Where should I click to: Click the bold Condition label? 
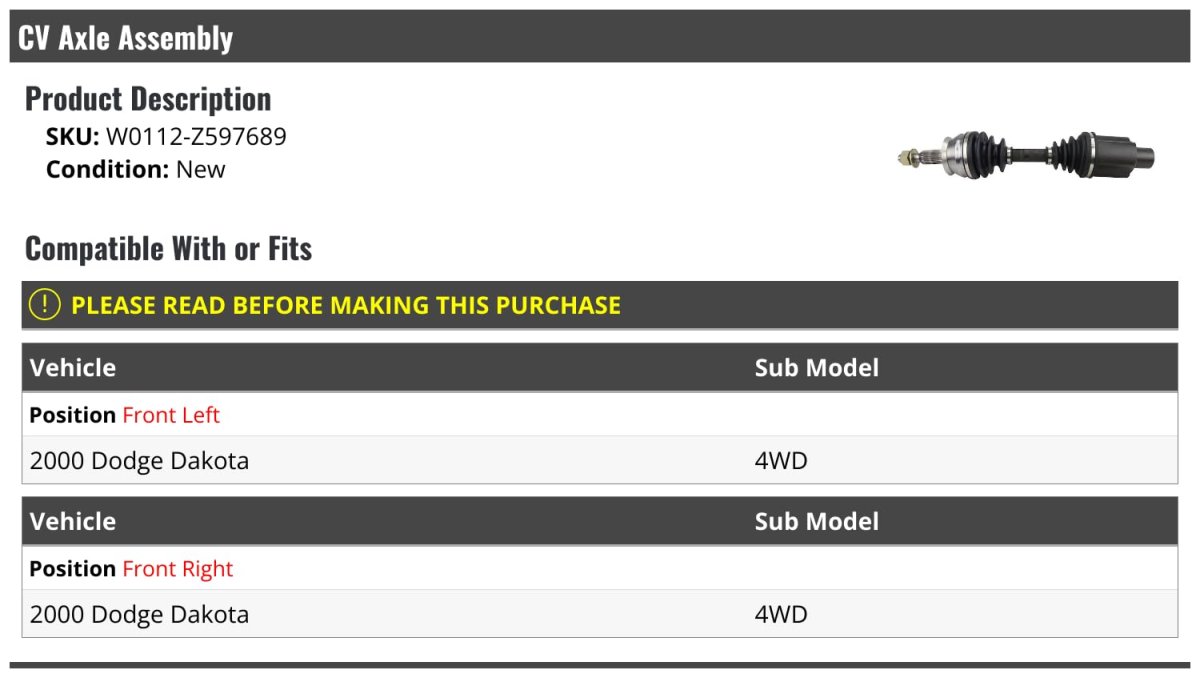point(107,169)
